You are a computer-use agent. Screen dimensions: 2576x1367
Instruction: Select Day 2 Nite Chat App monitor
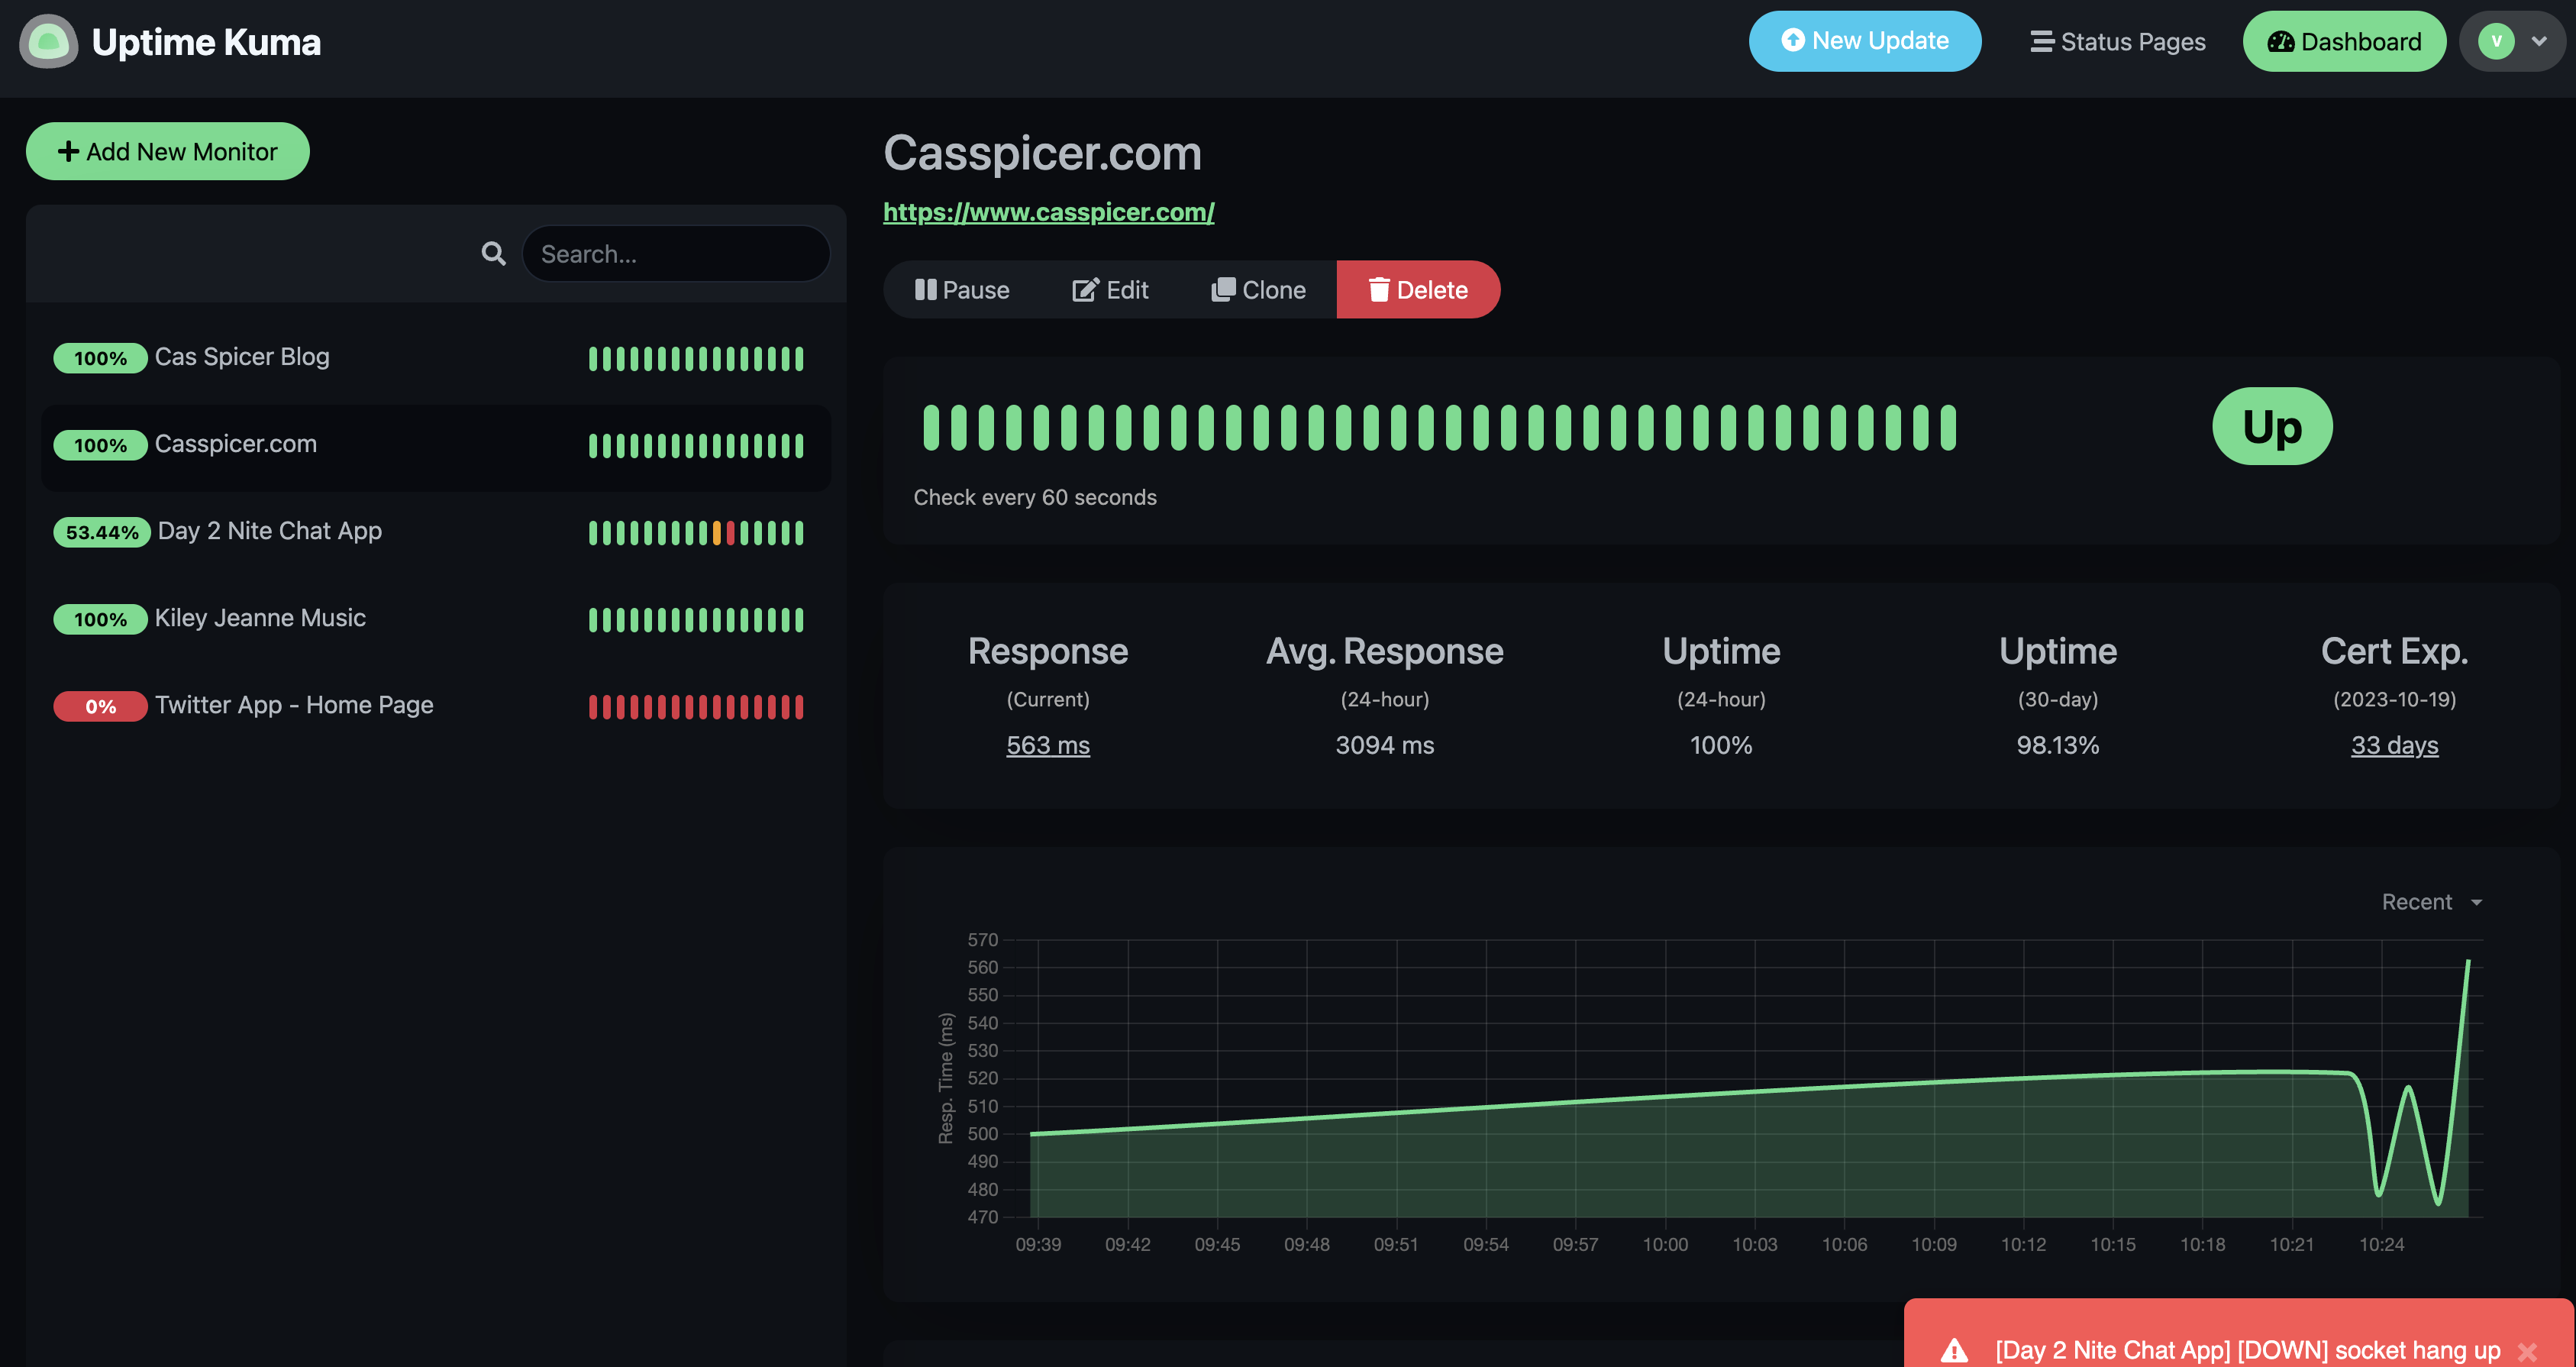[270, 531]
